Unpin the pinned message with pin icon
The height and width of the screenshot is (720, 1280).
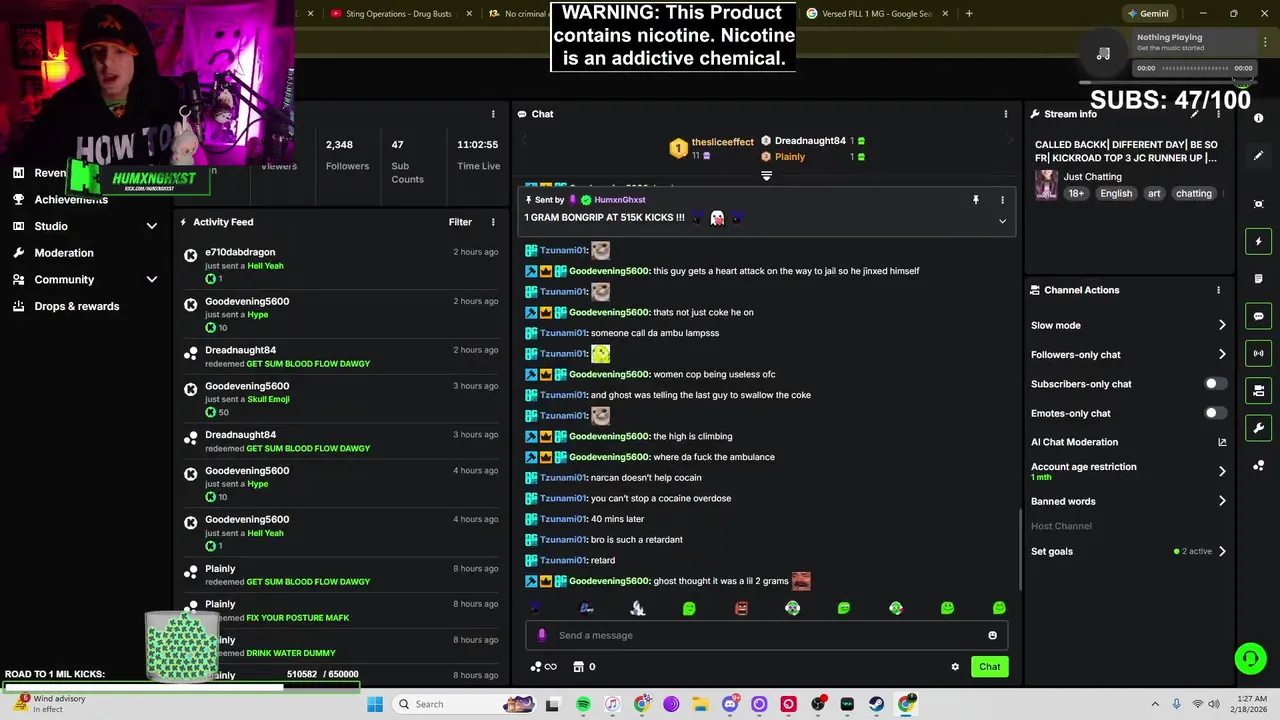click(x=976, y=200)
